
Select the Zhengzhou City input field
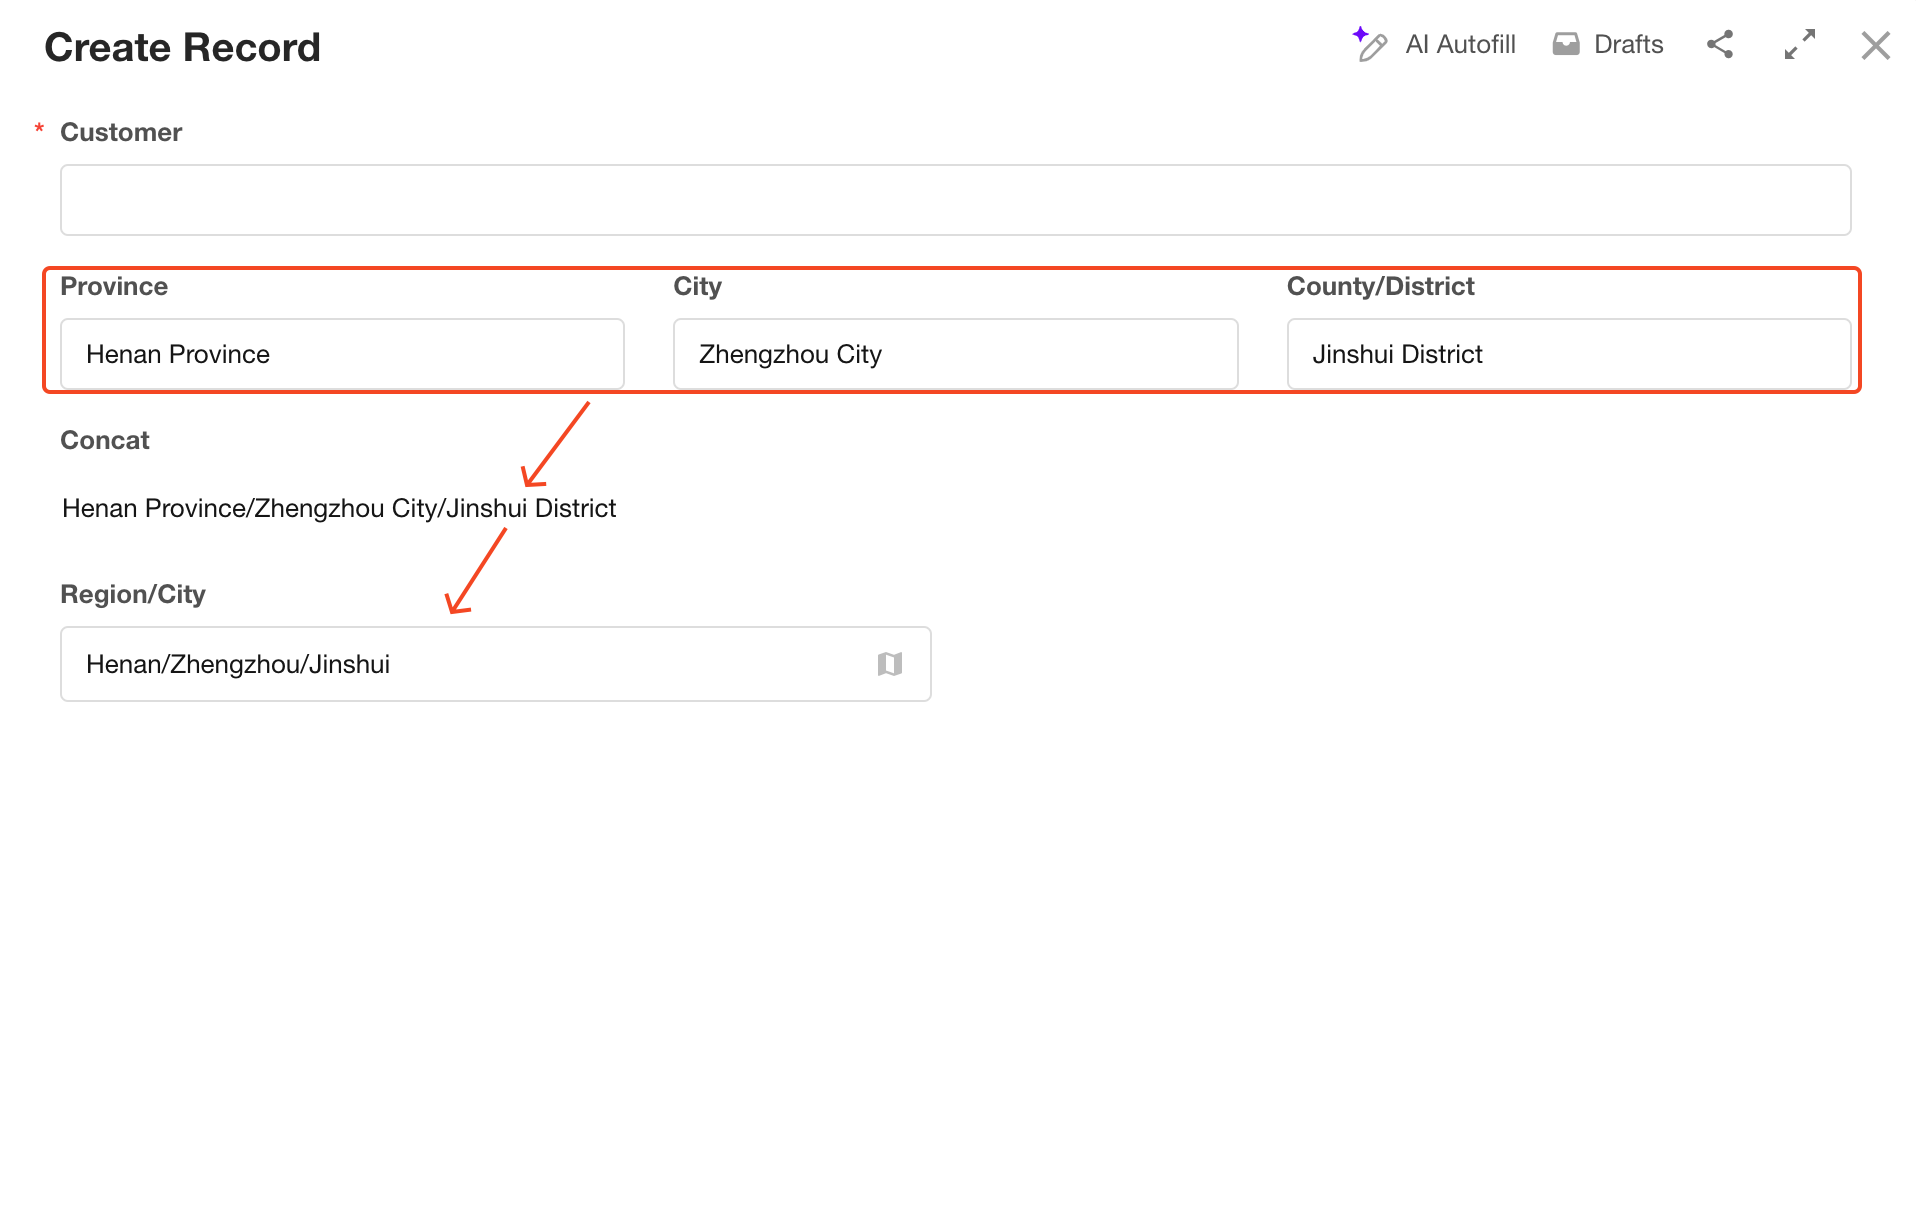[x=955, y=354]
